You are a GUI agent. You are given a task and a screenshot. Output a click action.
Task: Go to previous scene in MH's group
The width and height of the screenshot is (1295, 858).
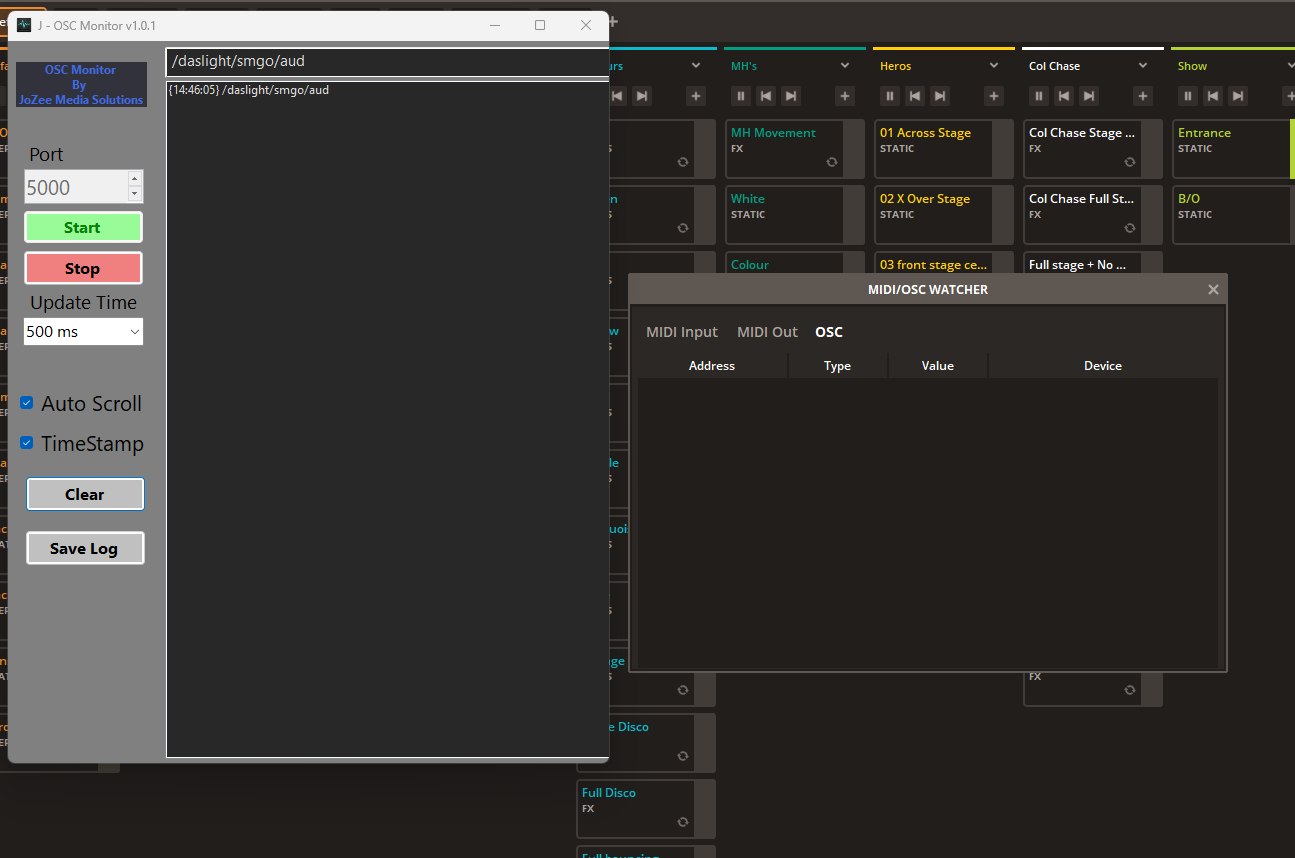coord(766,96)
